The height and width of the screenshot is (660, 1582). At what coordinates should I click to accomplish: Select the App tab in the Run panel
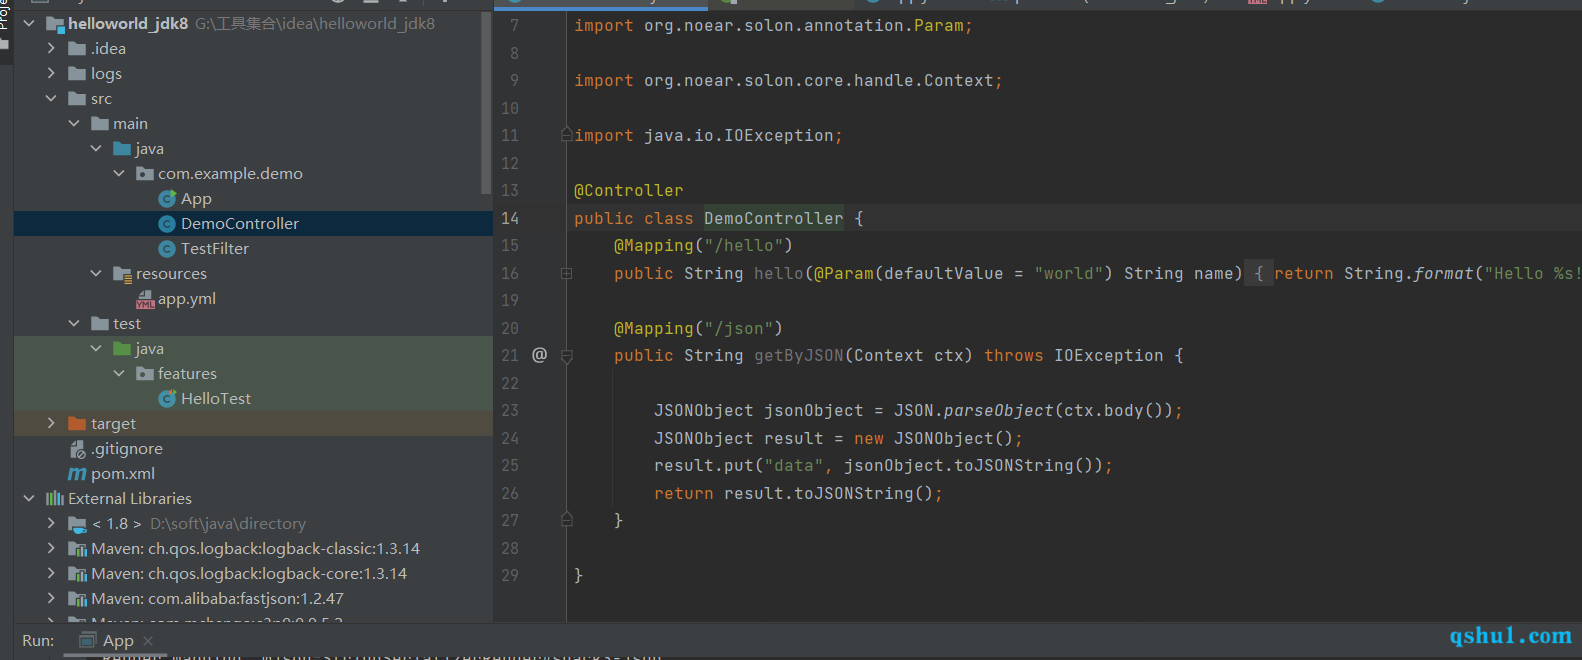[118, 641]
